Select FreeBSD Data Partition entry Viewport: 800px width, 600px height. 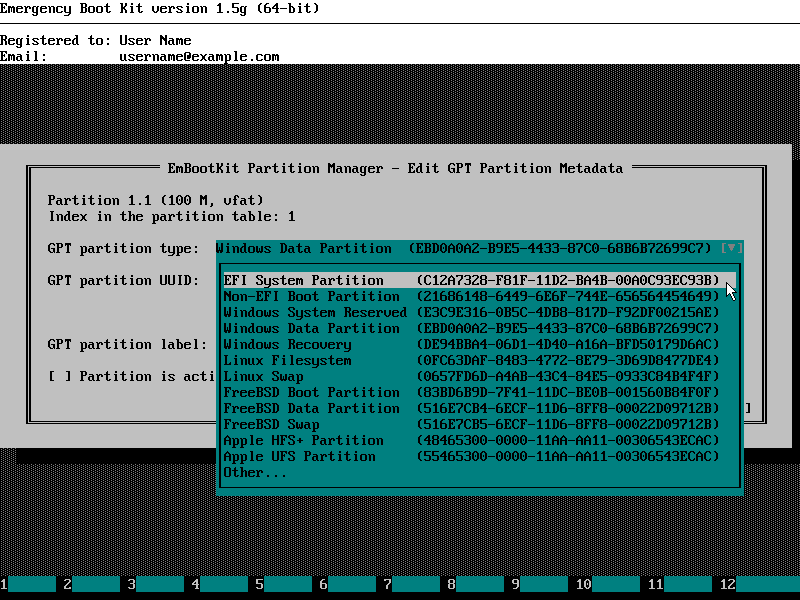479,408
